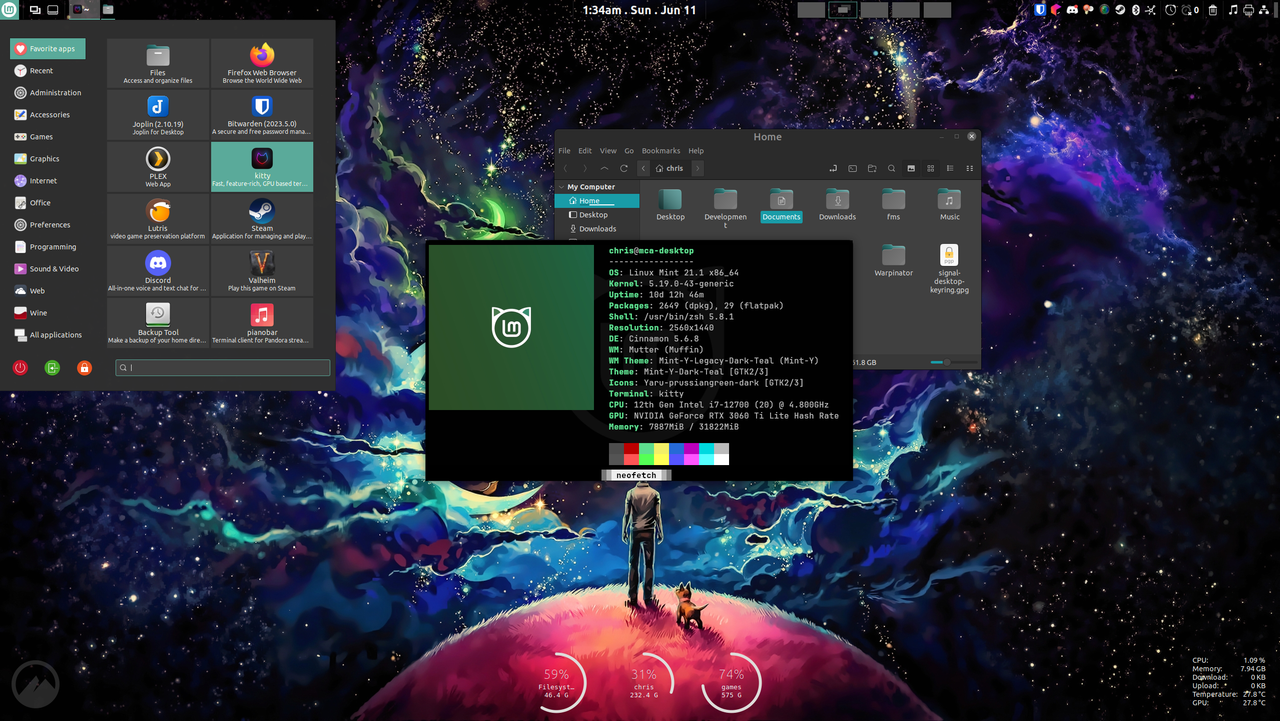Click the red power off button
Viewport: 1280px width, 721px height.
tap(20, 368)
